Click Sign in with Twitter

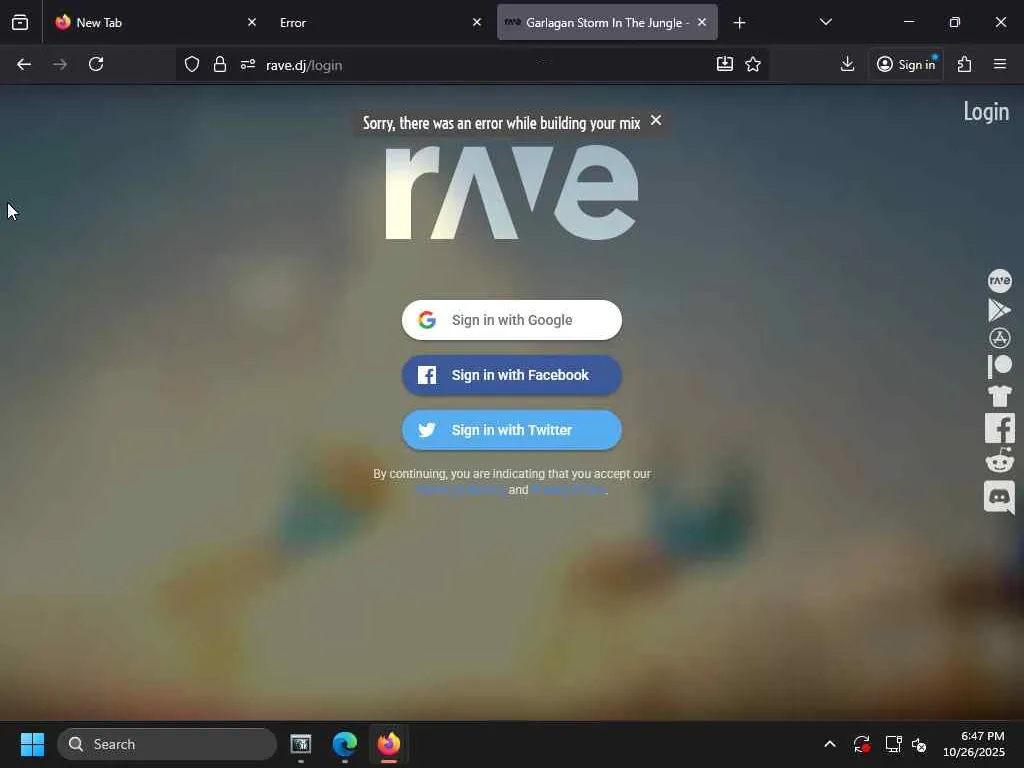[x=511, y=430]
